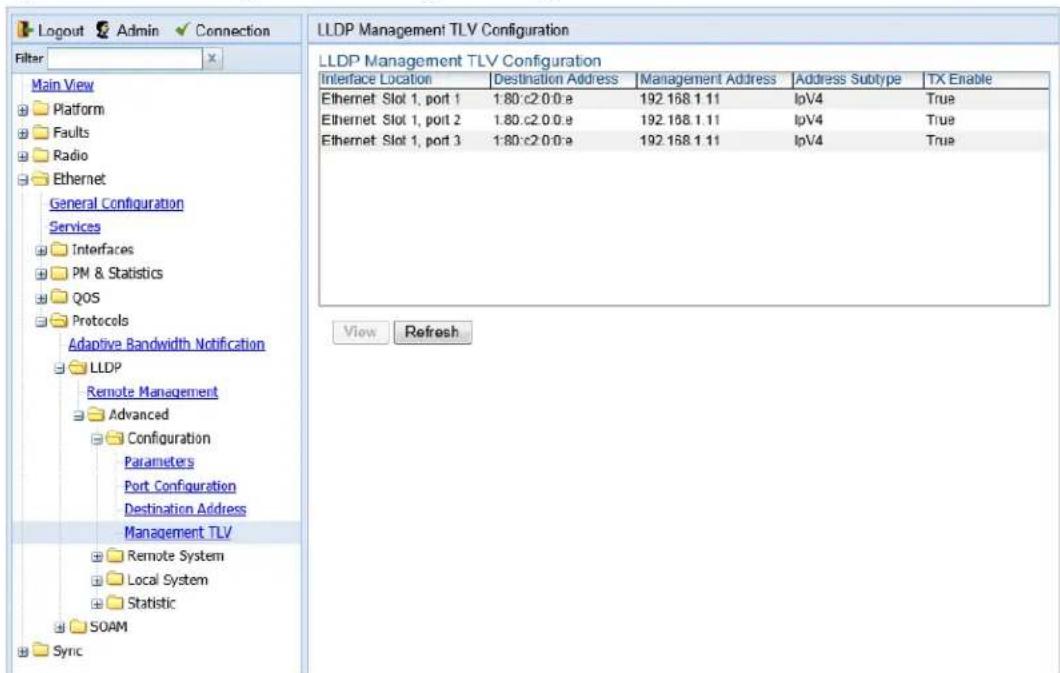The height and width of the screenshot is (673, 1060).
Task: Select the Management TLV link
Action: [178, 532]
